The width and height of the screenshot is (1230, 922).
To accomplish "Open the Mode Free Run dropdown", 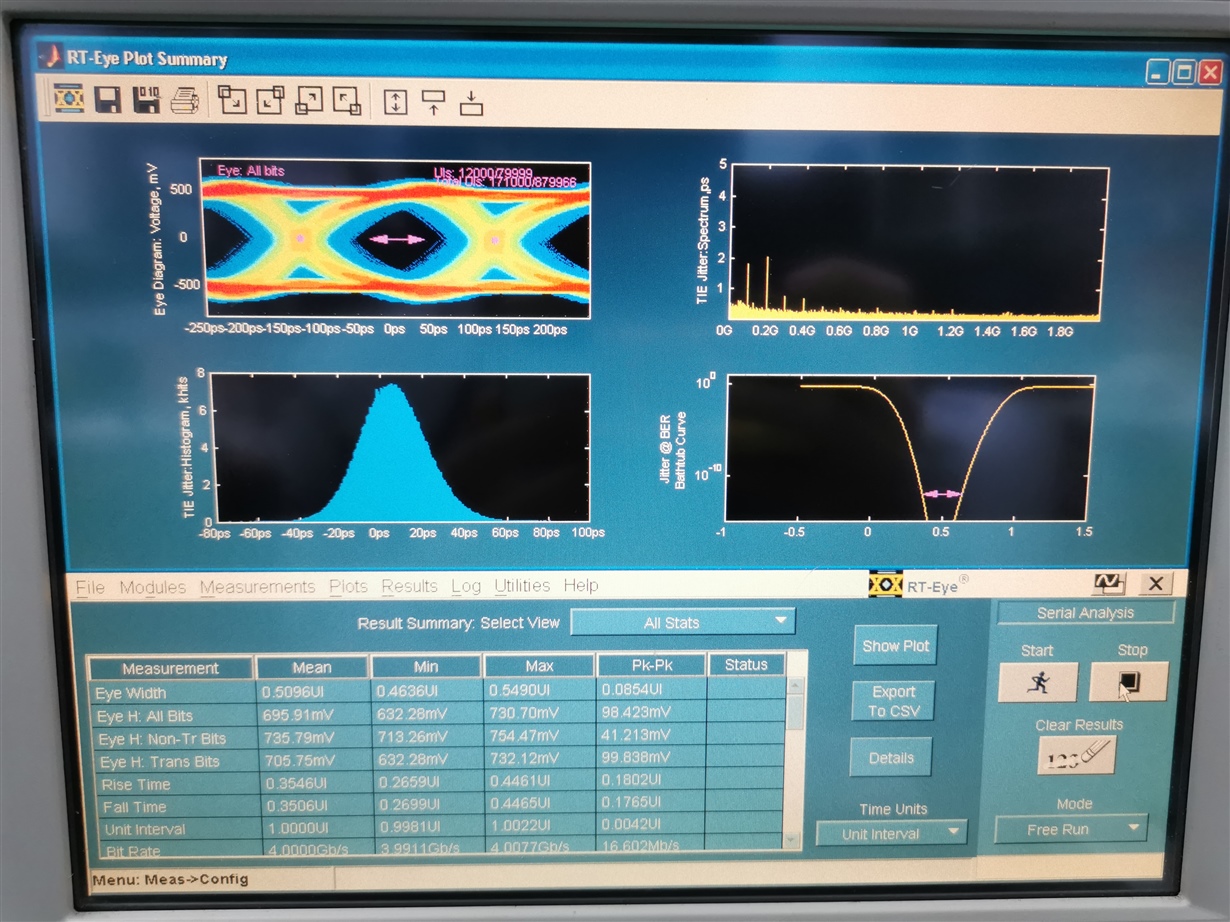I will (x=1071, y=829).
